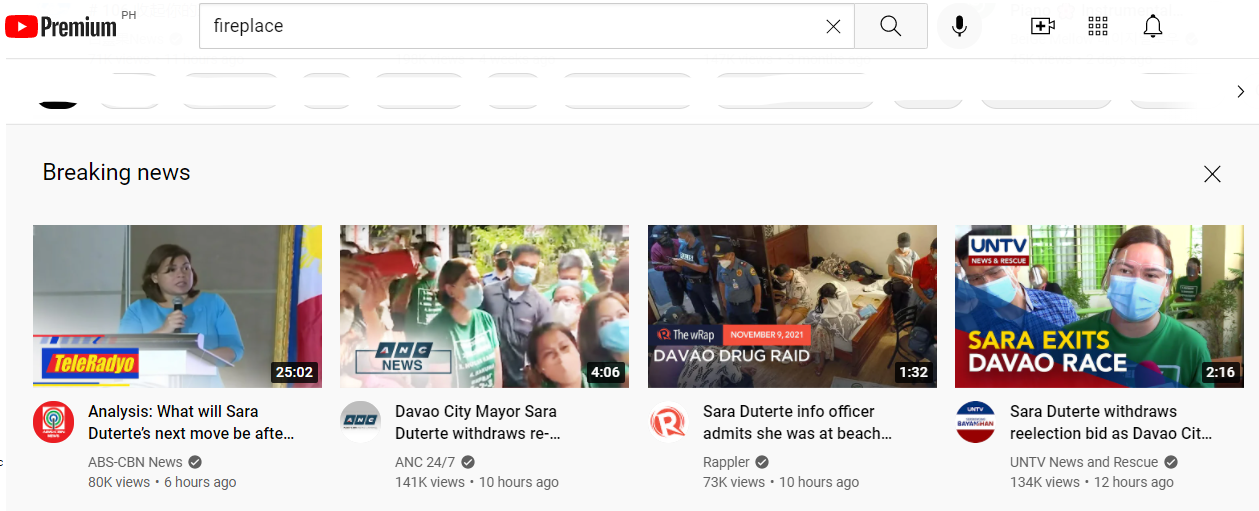Open the TeleRadyo video thumbnail
Image resolution: width=1259 pixels, height=511 pixels.
[177, 306]
